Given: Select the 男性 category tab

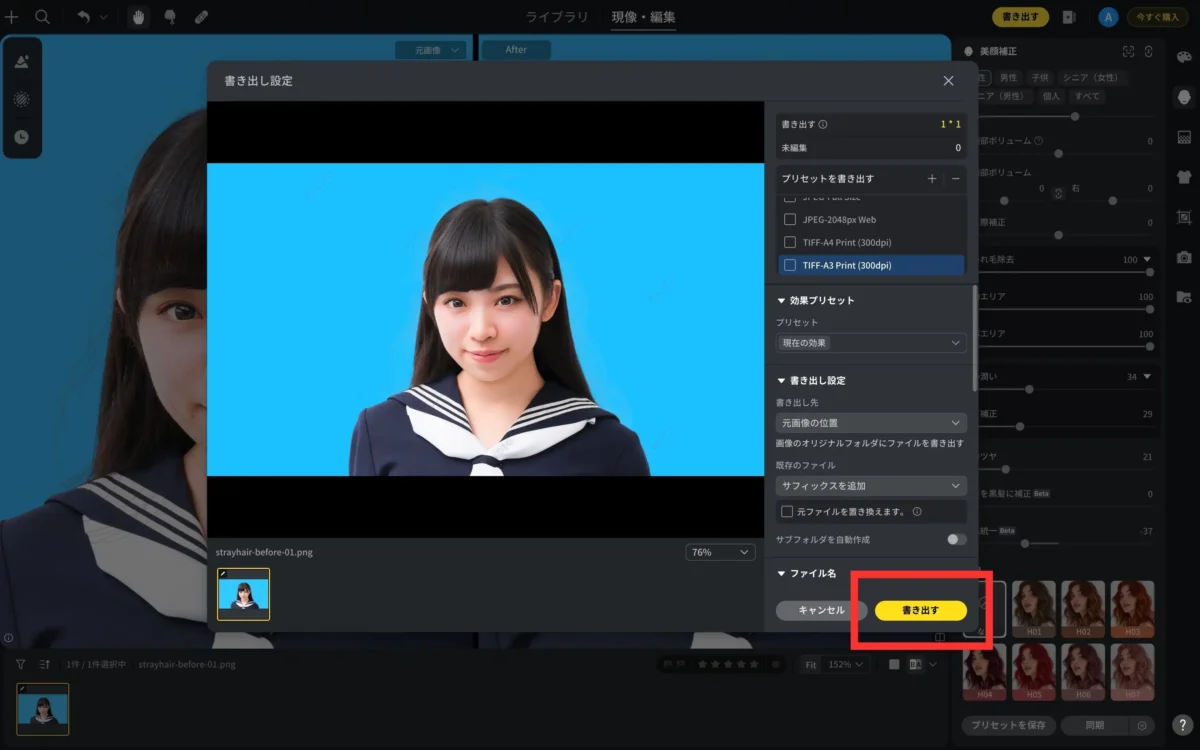Looking at the screenshot, I should pyautogui.click(x=1008, y=77).
